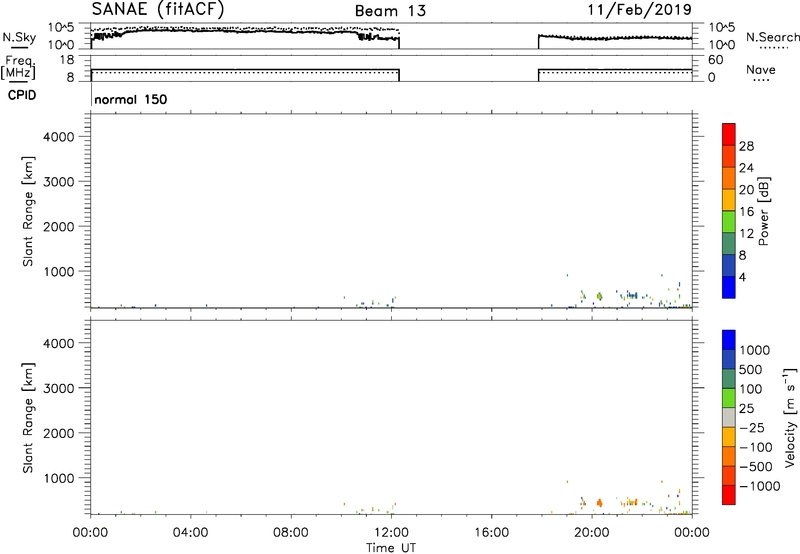Pick the light green 12–16 dB Power segment

[x=729, y=221]
